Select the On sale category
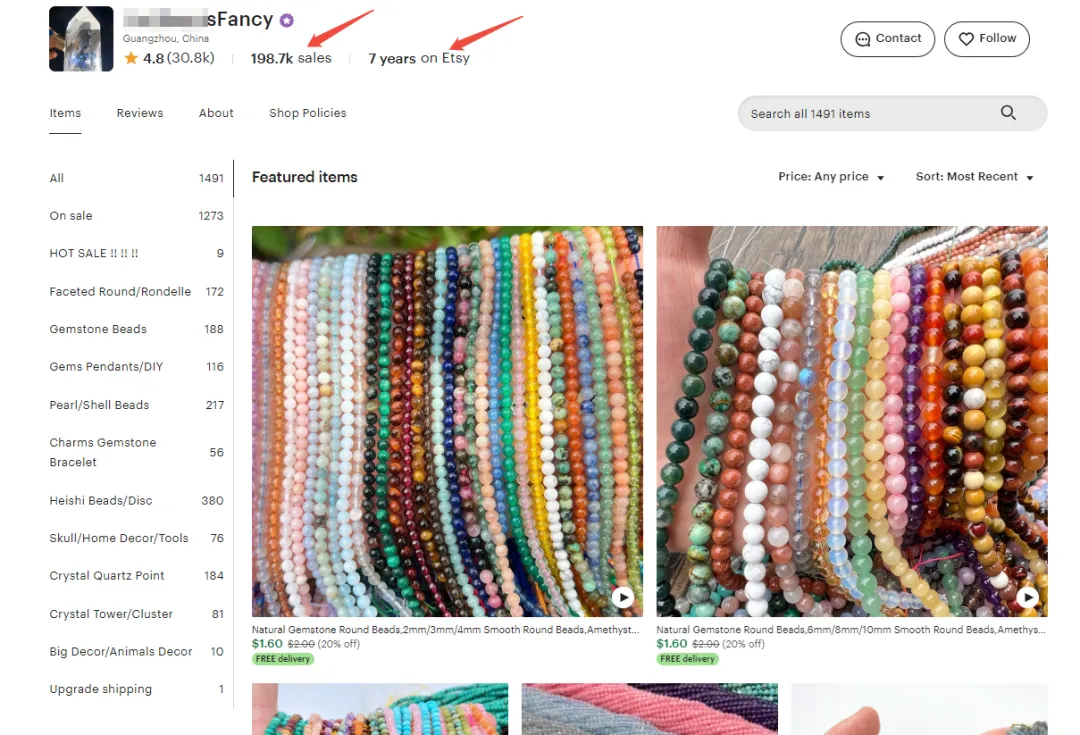This screenshot has width=1080, height=735. (136, 216)
